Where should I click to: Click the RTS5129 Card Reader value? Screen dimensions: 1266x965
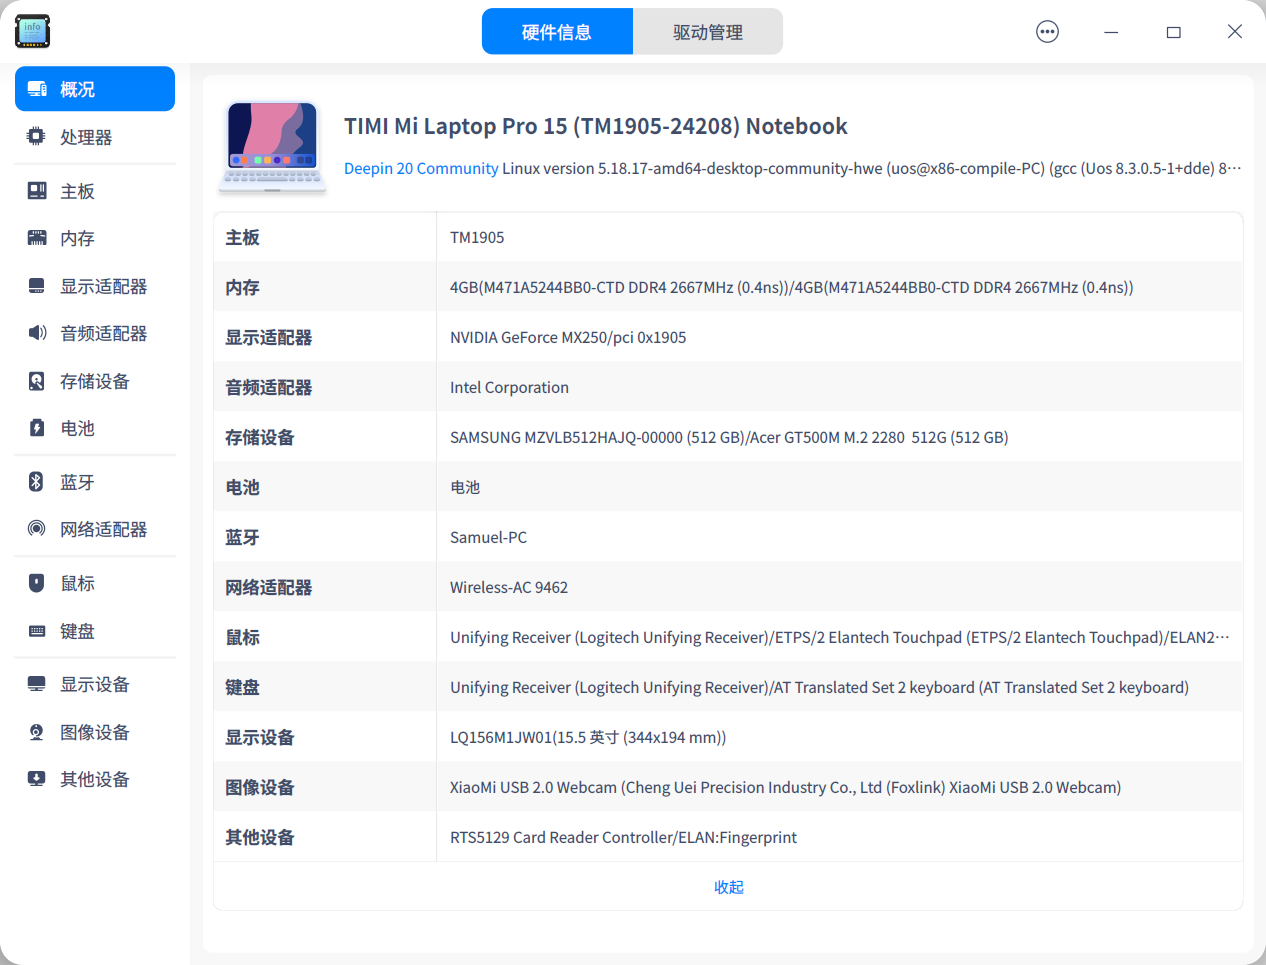[x=623, y=837]
